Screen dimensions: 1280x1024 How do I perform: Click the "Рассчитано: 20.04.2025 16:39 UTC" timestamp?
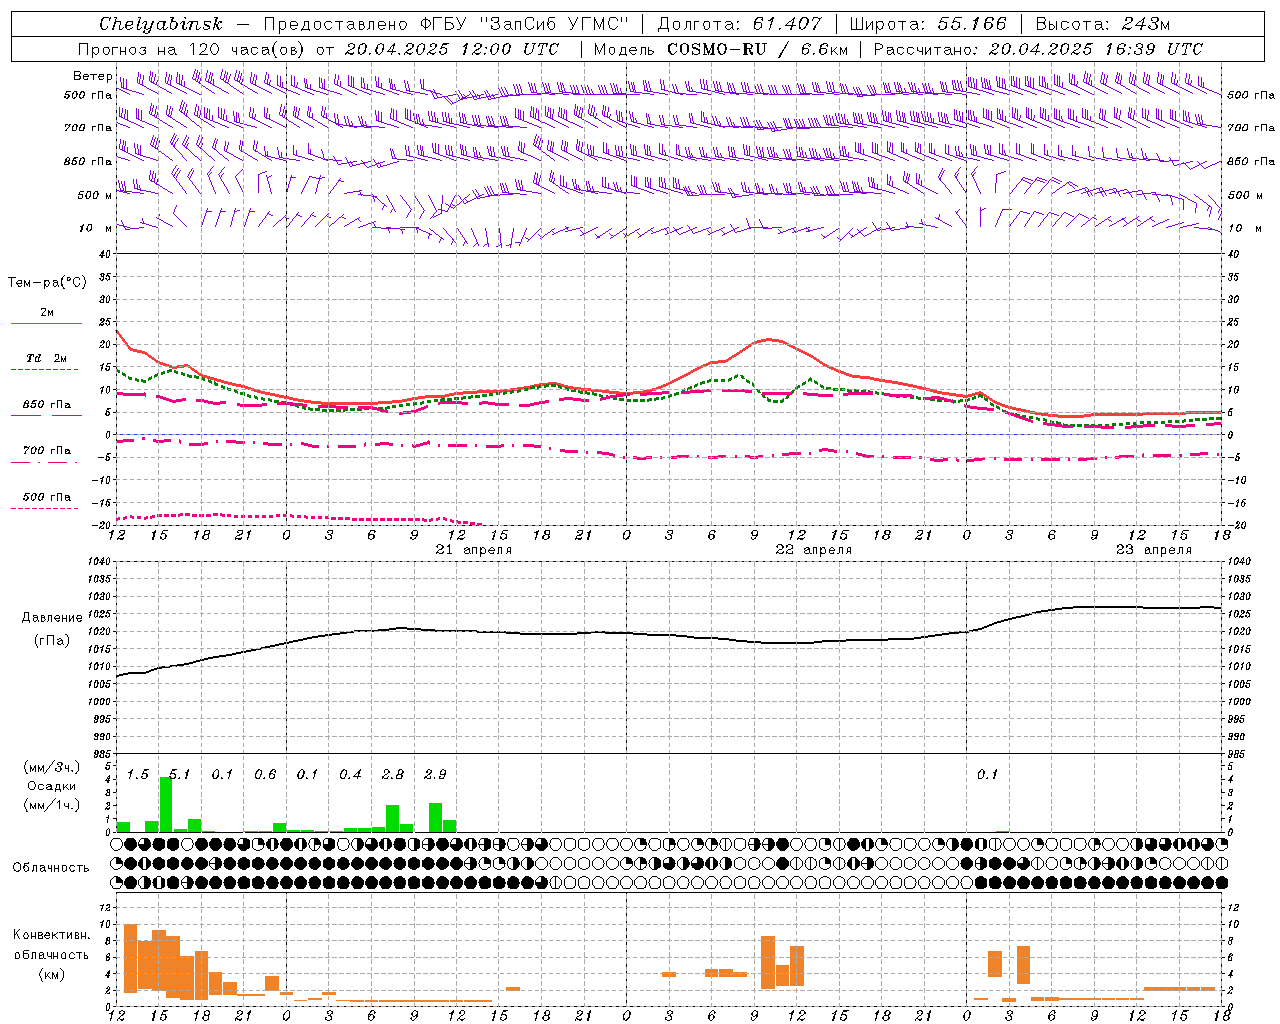click(x=1038, y=49)
